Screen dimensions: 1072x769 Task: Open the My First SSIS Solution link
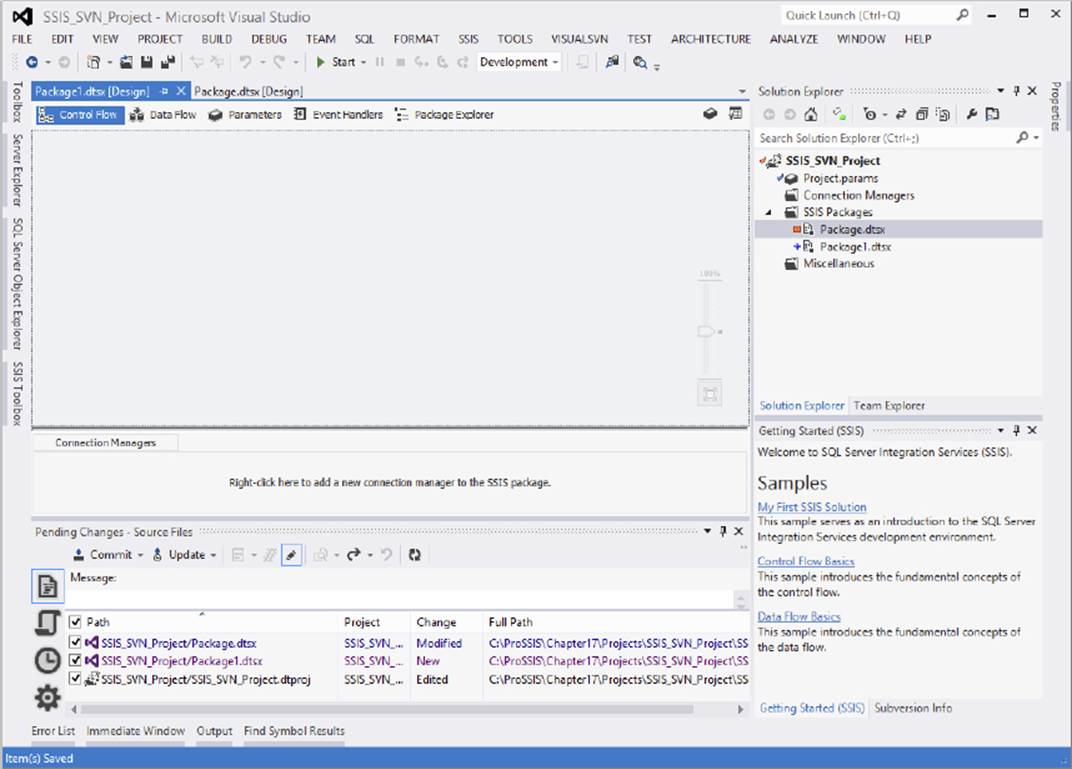coord(812,507)
